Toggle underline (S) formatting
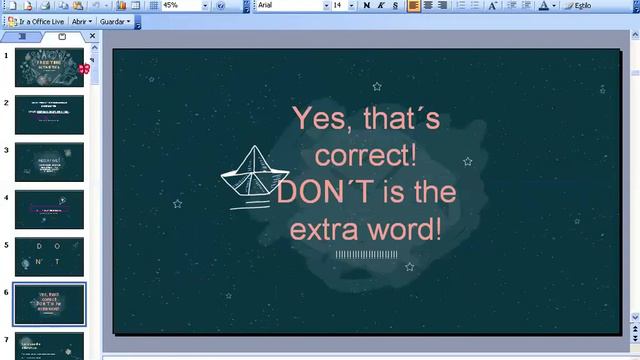This screenshot has width=640, height=360. pos(395,5)
